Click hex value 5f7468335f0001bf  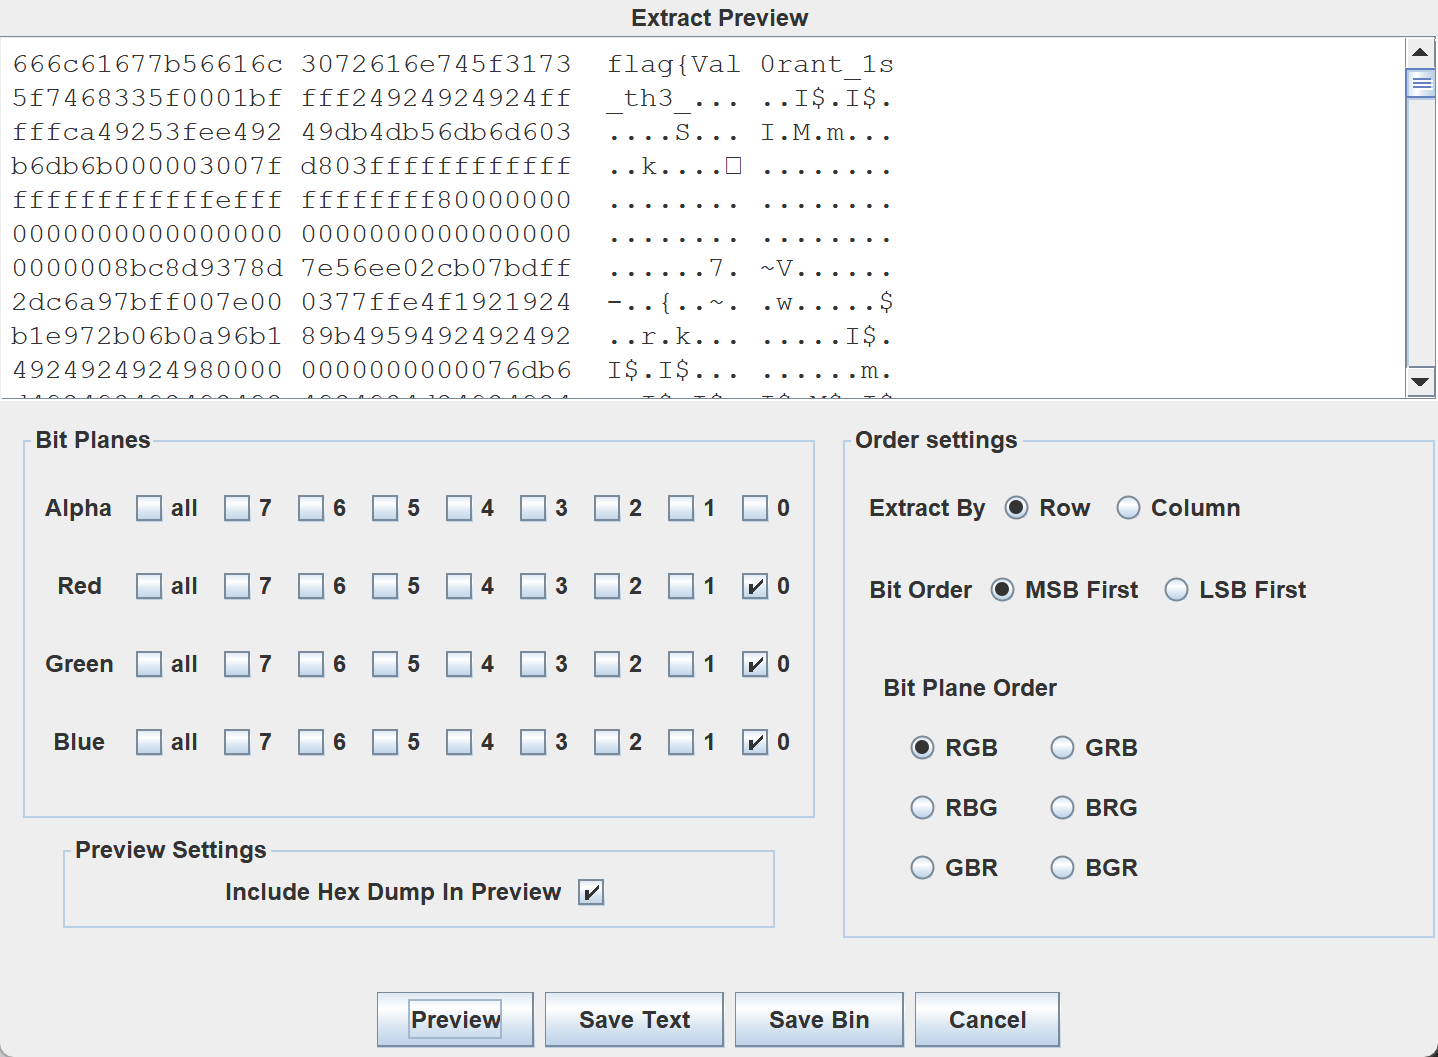coord(147,98)
